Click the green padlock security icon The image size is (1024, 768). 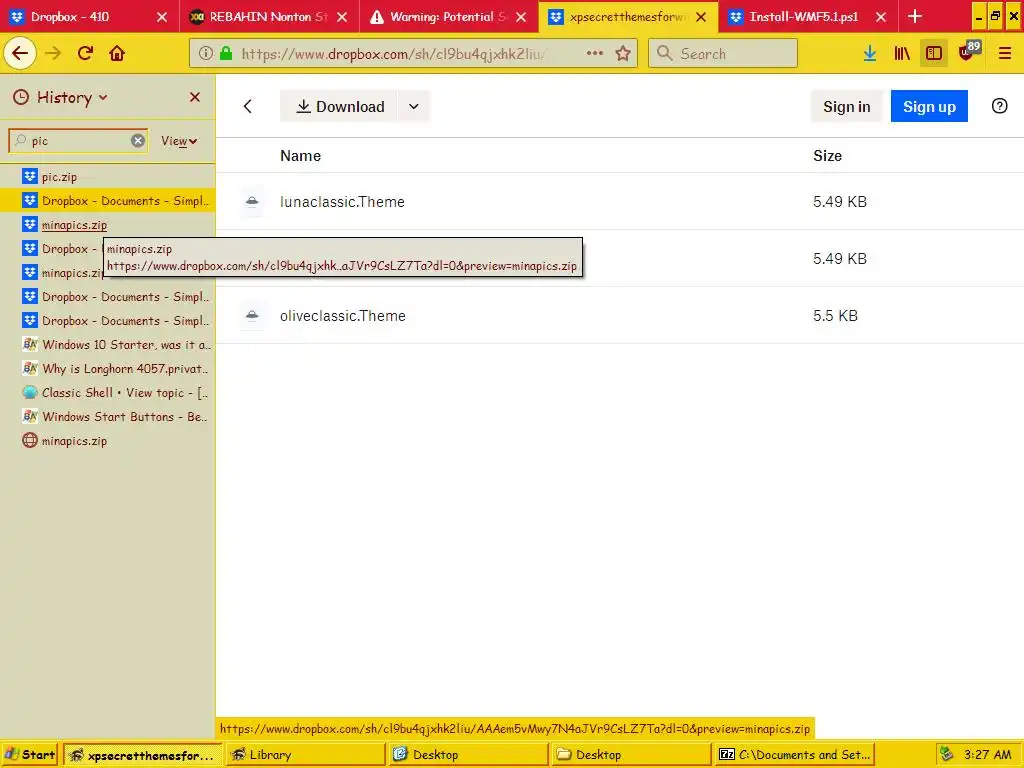[226, 53]
